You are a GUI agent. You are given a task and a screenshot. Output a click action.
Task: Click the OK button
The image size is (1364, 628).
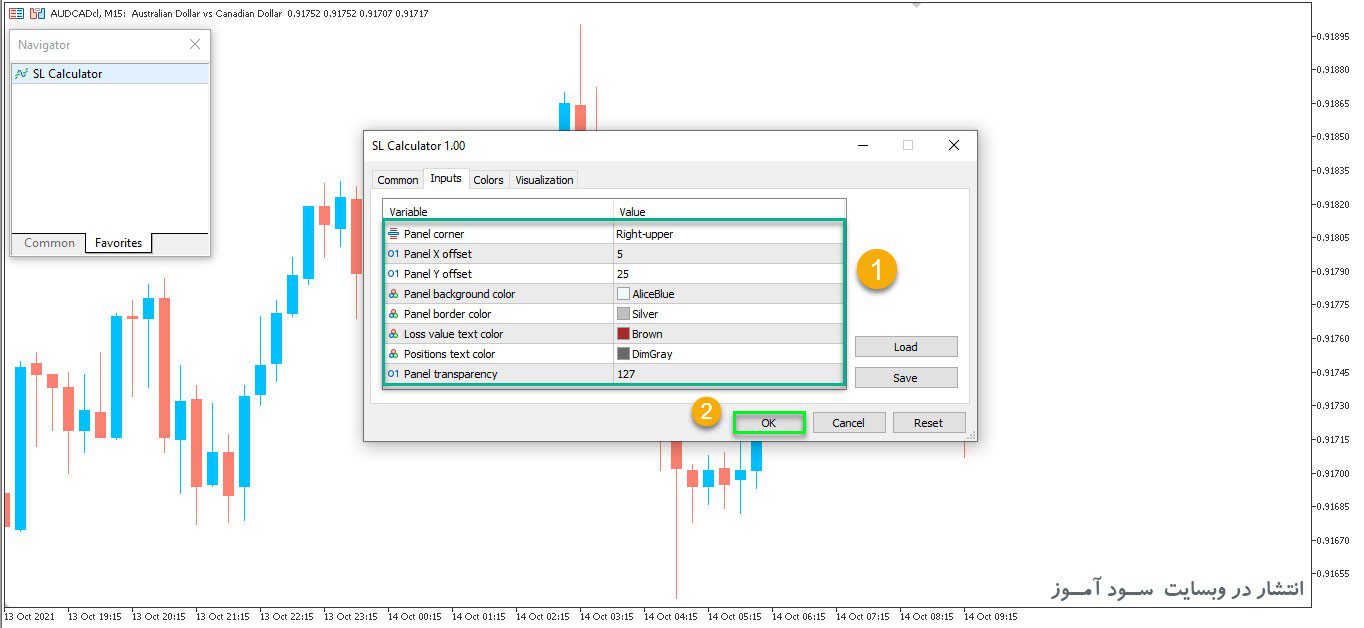(768, 423)
